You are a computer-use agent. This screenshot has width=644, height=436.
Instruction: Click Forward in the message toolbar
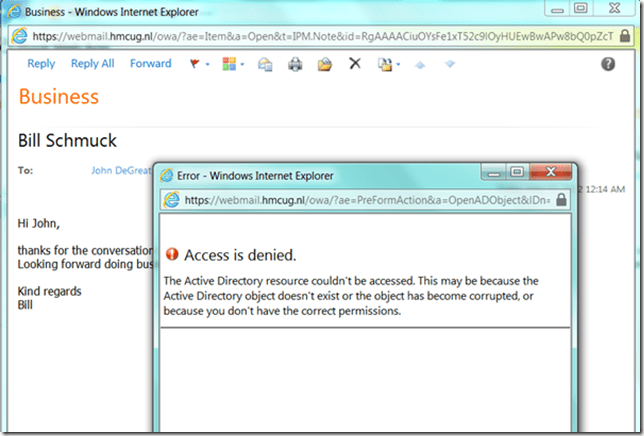click(150, 64)
